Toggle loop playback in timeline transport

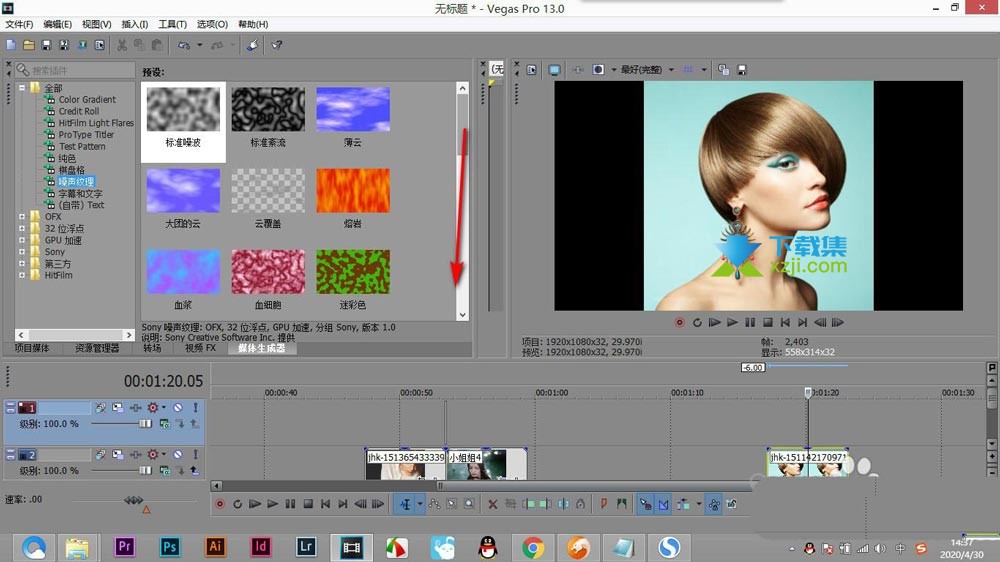tap(237, 504)
